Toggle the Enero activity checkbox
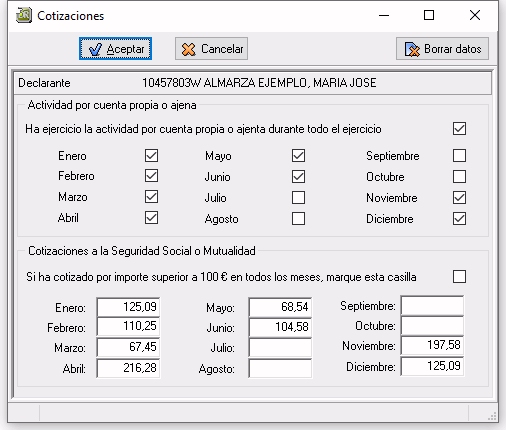 pyautogui.click(x=151, y=156)
